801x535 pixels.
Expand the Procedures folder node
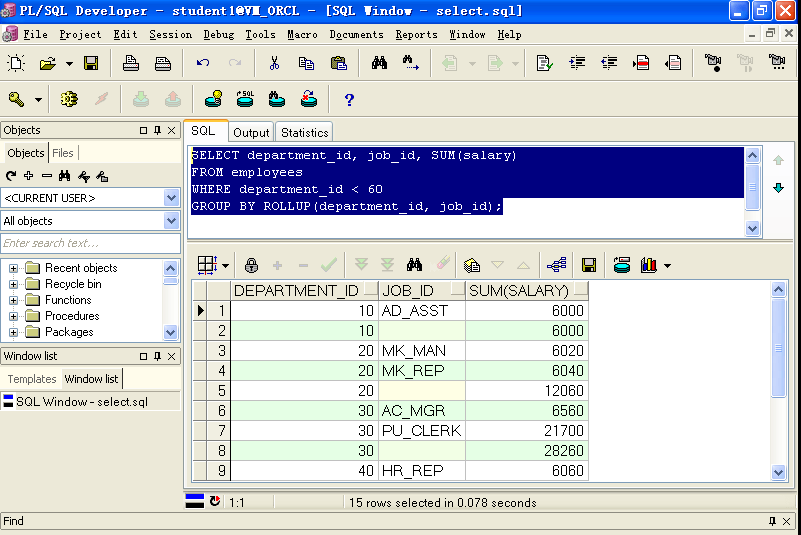click(14, 316)
